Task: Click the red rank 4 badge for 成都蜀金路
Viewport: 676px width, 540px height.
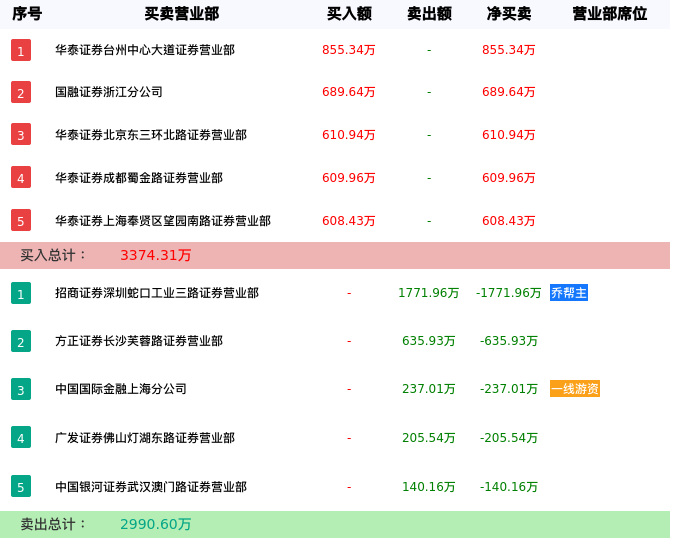Action: click(x=21, y=178)
